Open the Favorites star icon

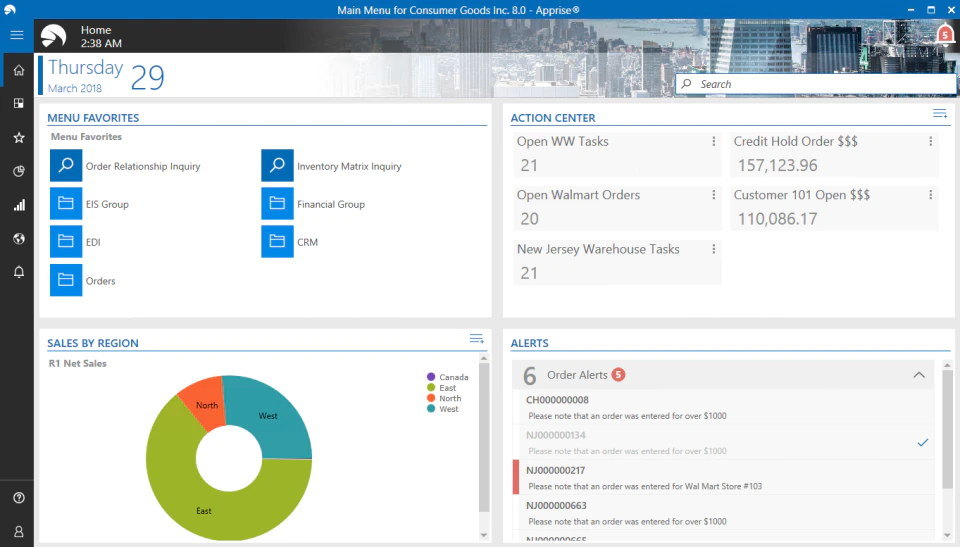(19, 138)
